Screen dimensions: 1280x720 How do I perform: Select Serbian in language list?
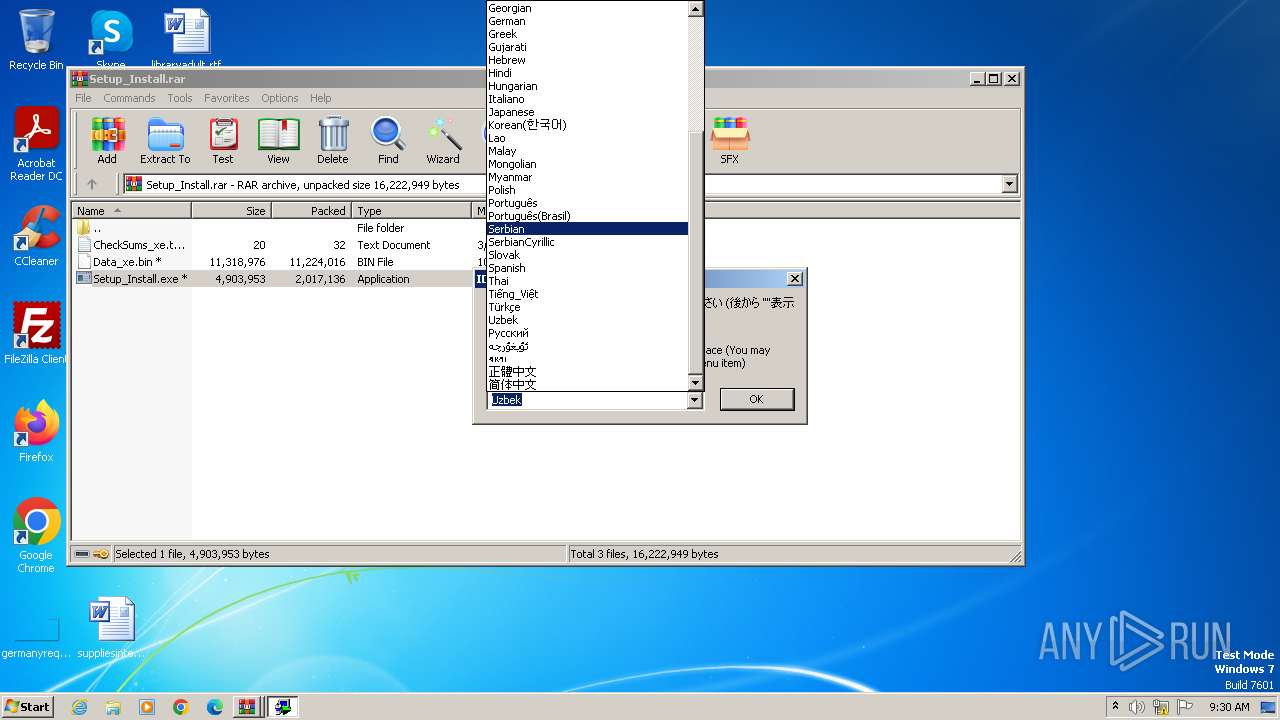click(x=588, y=229)
